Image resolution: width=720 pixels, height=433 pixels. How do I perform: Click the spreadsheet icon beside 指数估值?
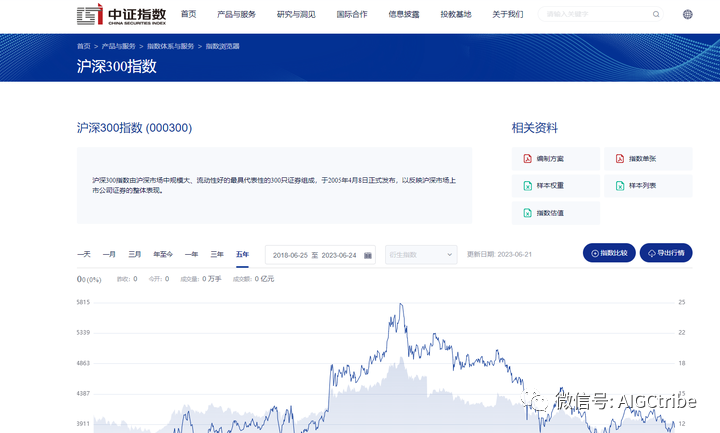point(528,213)
